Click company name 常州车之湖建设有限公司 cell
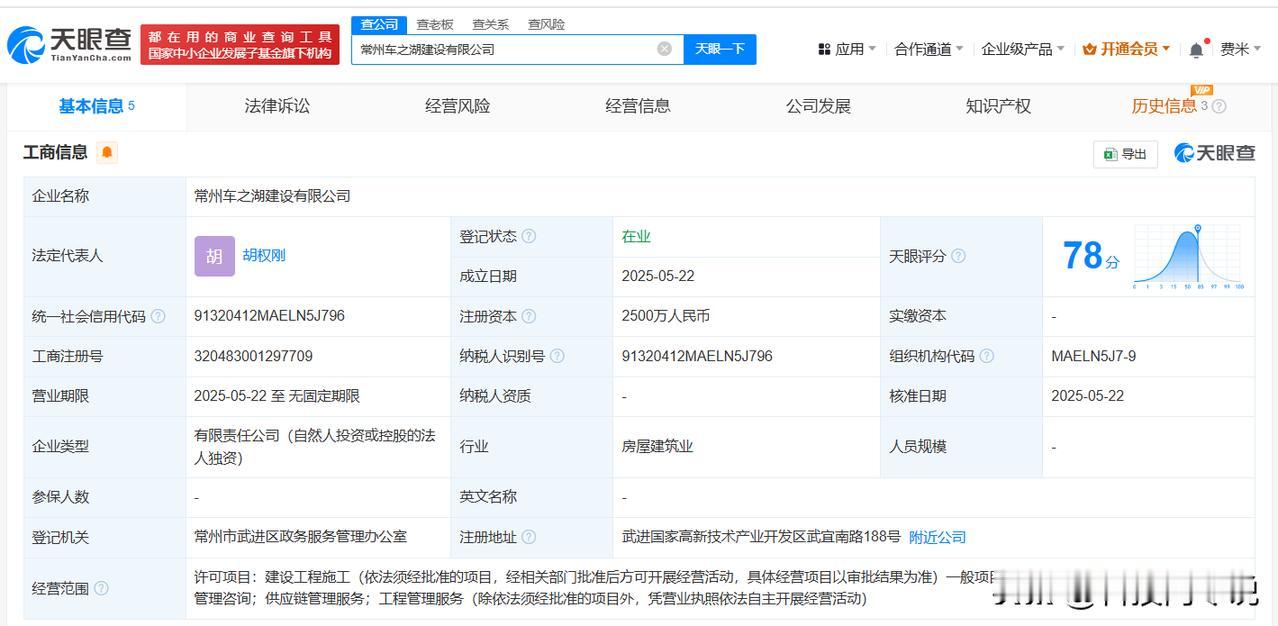Image resolution: width=1278 pixels, height=626 pixels. 272,196
